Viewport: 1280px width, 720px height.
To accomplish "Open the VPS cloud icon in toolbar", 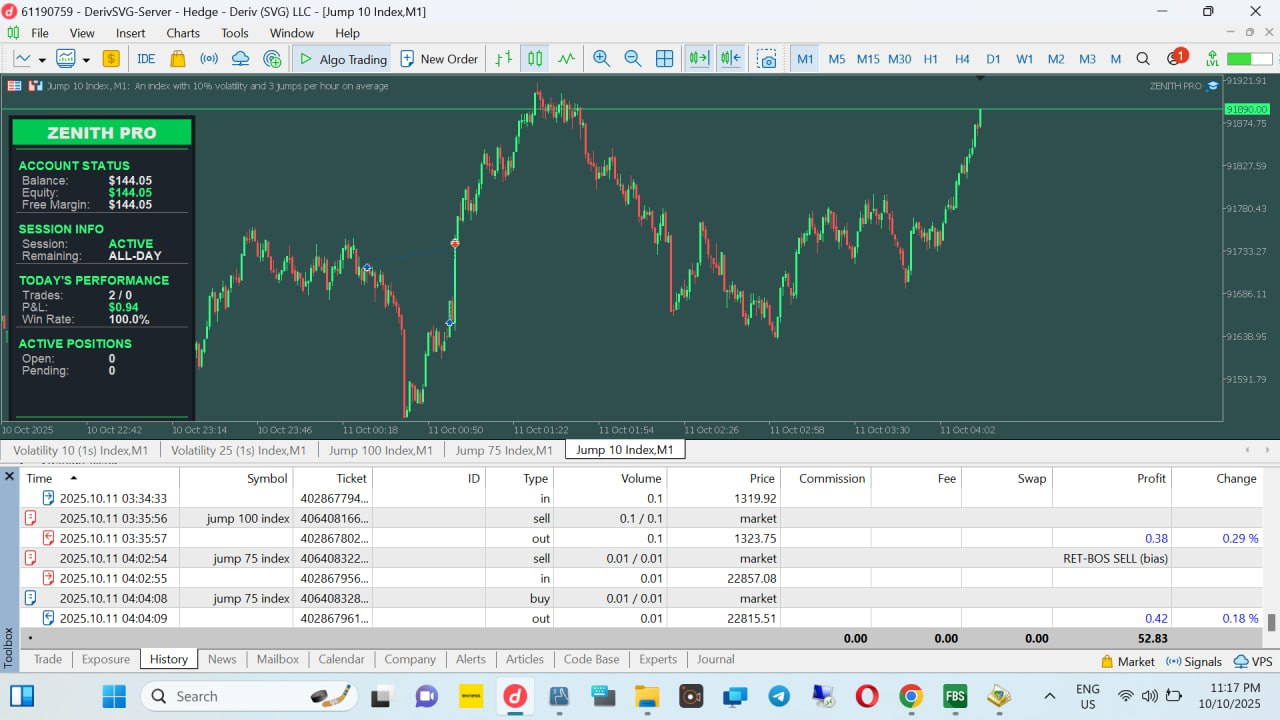I will pos(240,59).
